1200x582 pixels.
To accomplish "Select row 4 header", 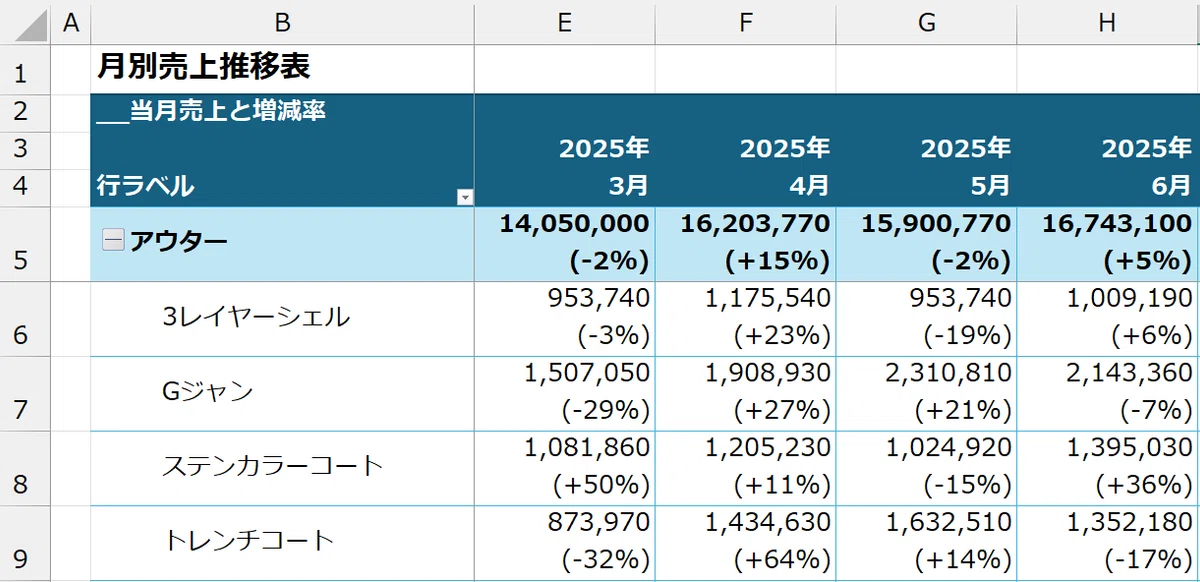I will [x=25, y=188].
